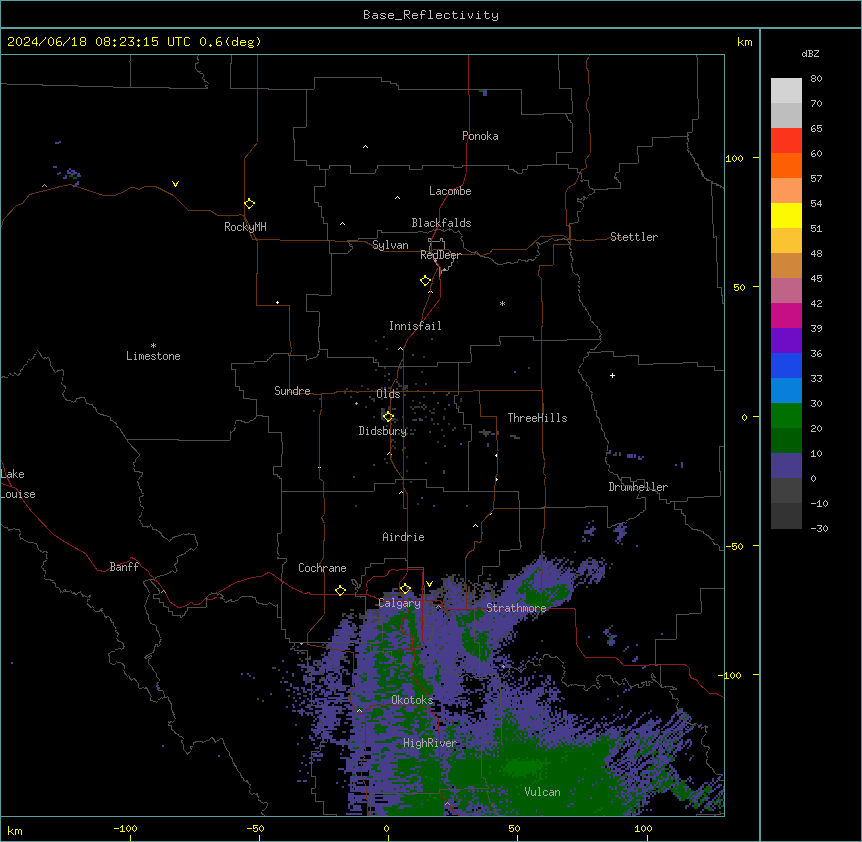Select the yellow 51-54 dBZ legend swatch
The image size is (862, 842).
pos(786,215)
